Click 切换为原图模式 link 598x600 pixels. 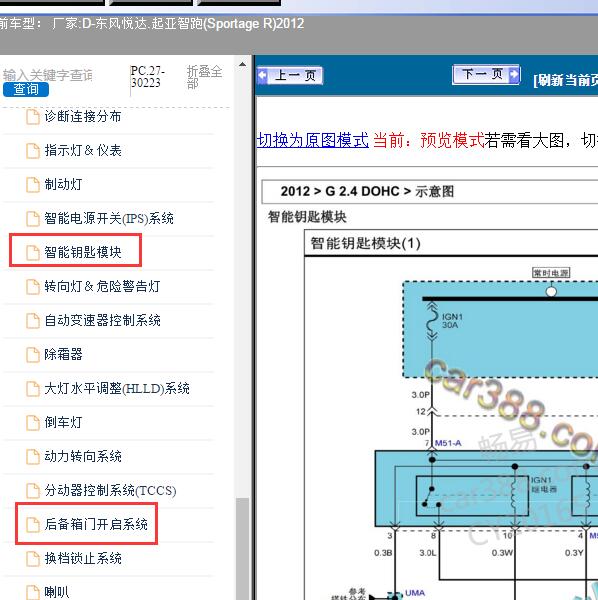pyautogui.click(x=313, y=140)
